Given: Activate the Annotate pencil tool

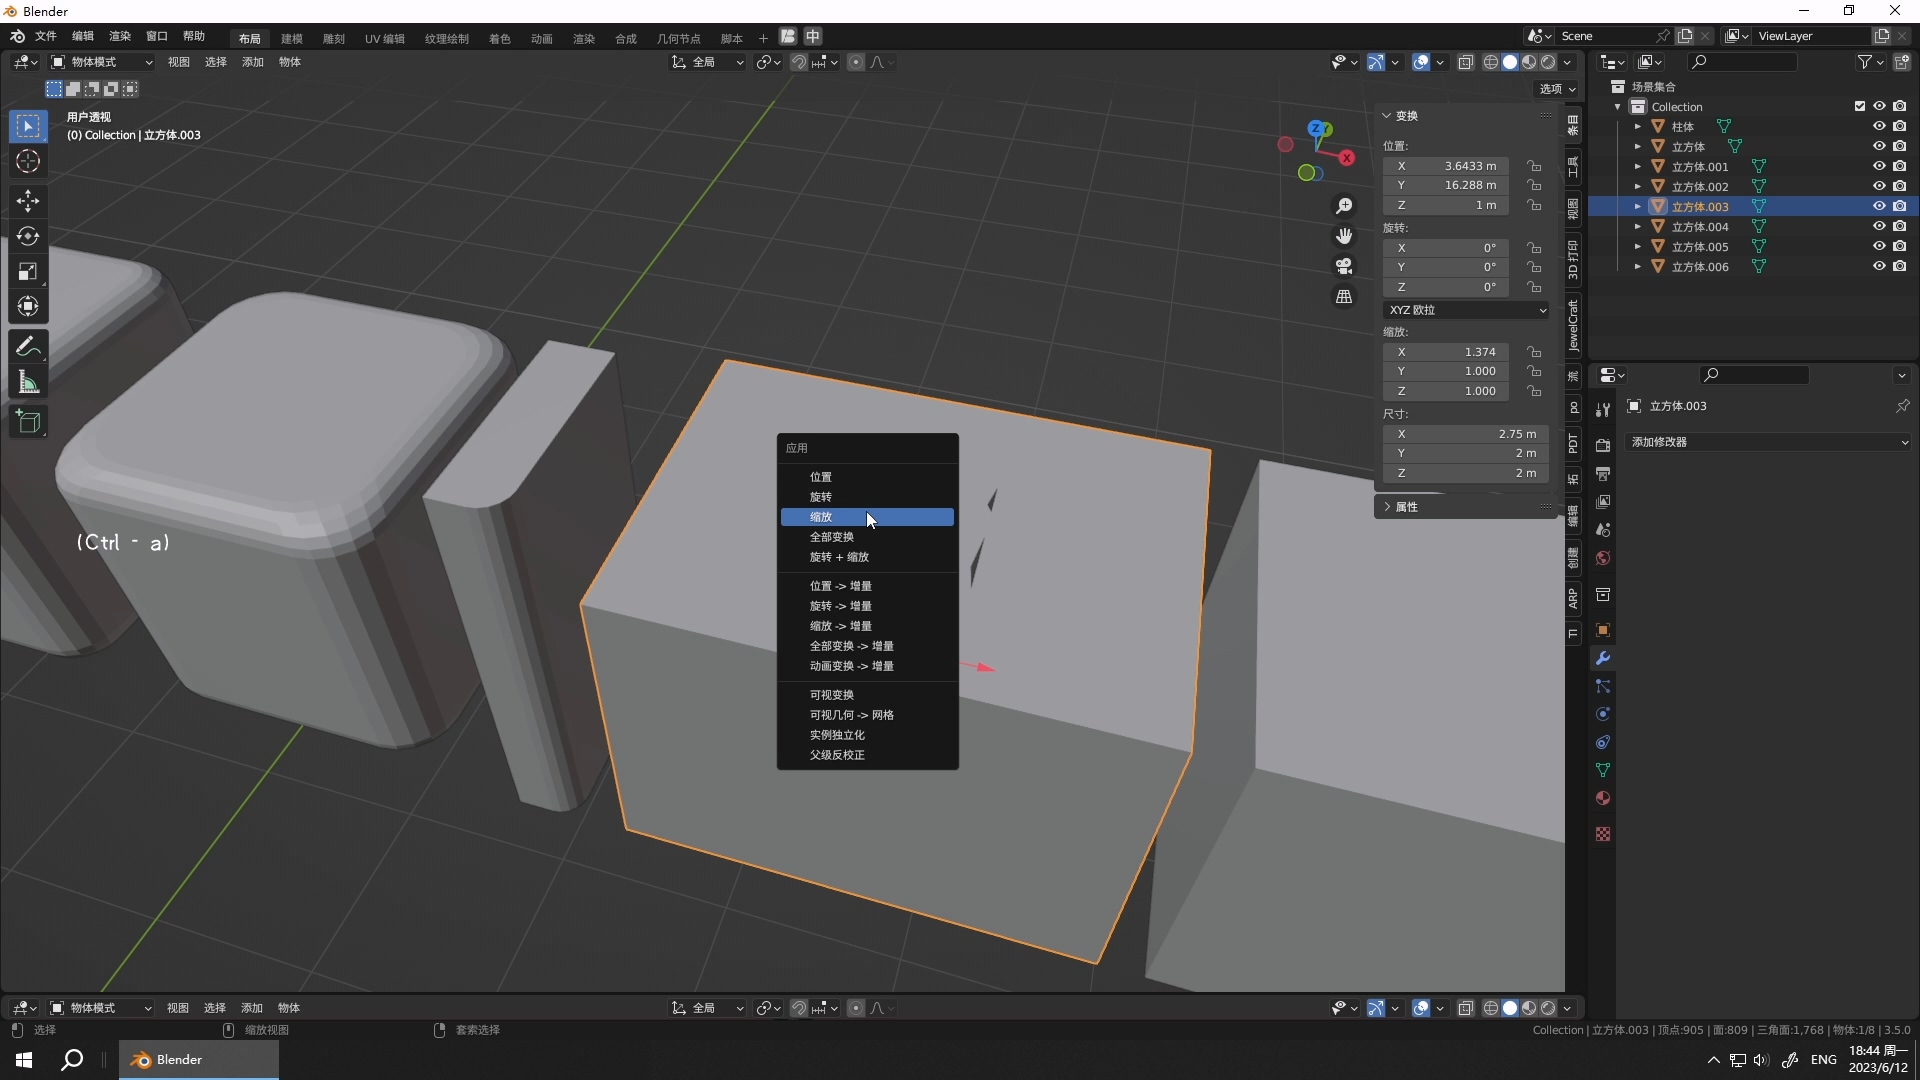Looking at the screenshot, I should (28, 347).
